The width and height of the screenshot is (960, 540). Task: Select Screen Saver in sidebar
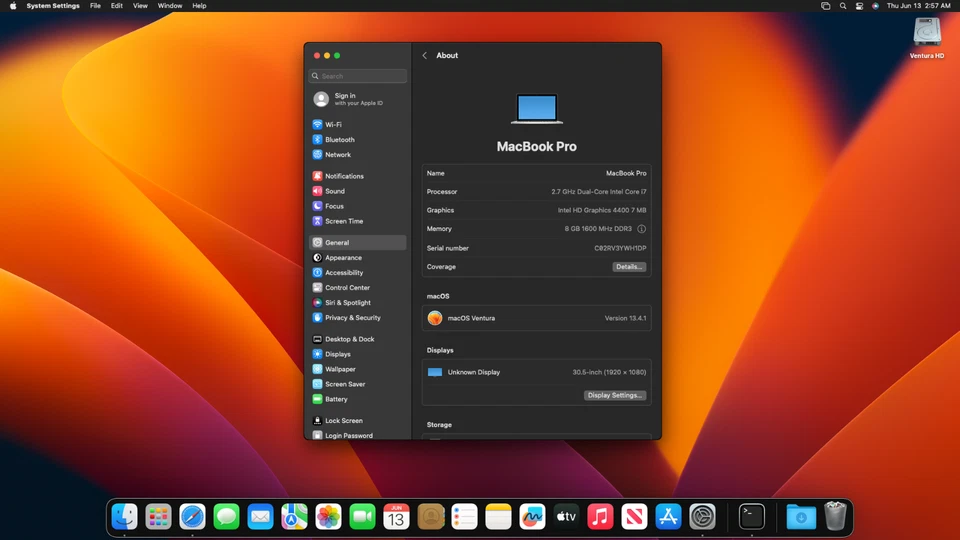pos(358,384)
